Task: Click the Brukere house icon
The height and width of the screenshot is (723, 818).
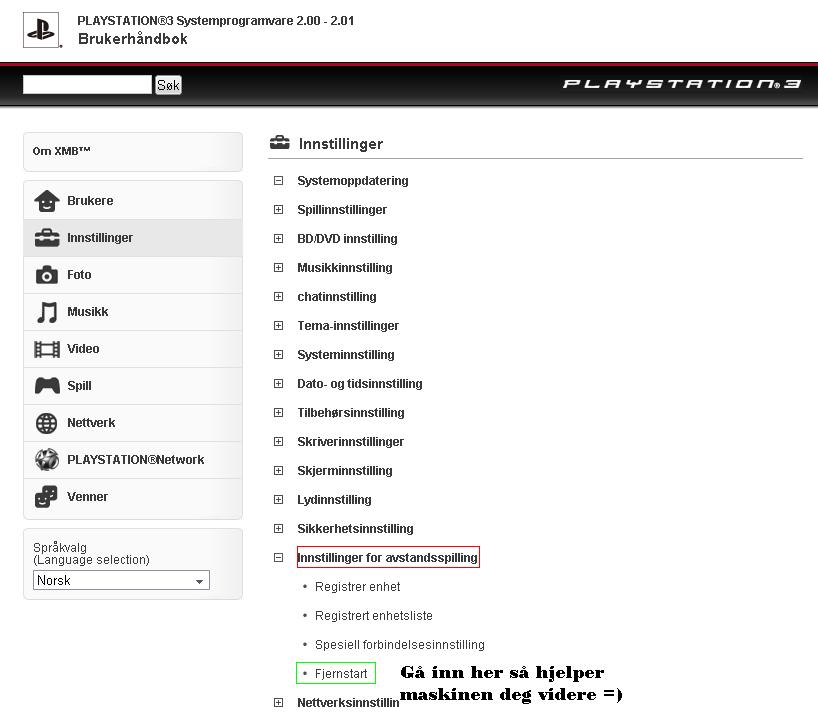Action: pyautogui.click(x=46, y=201)
